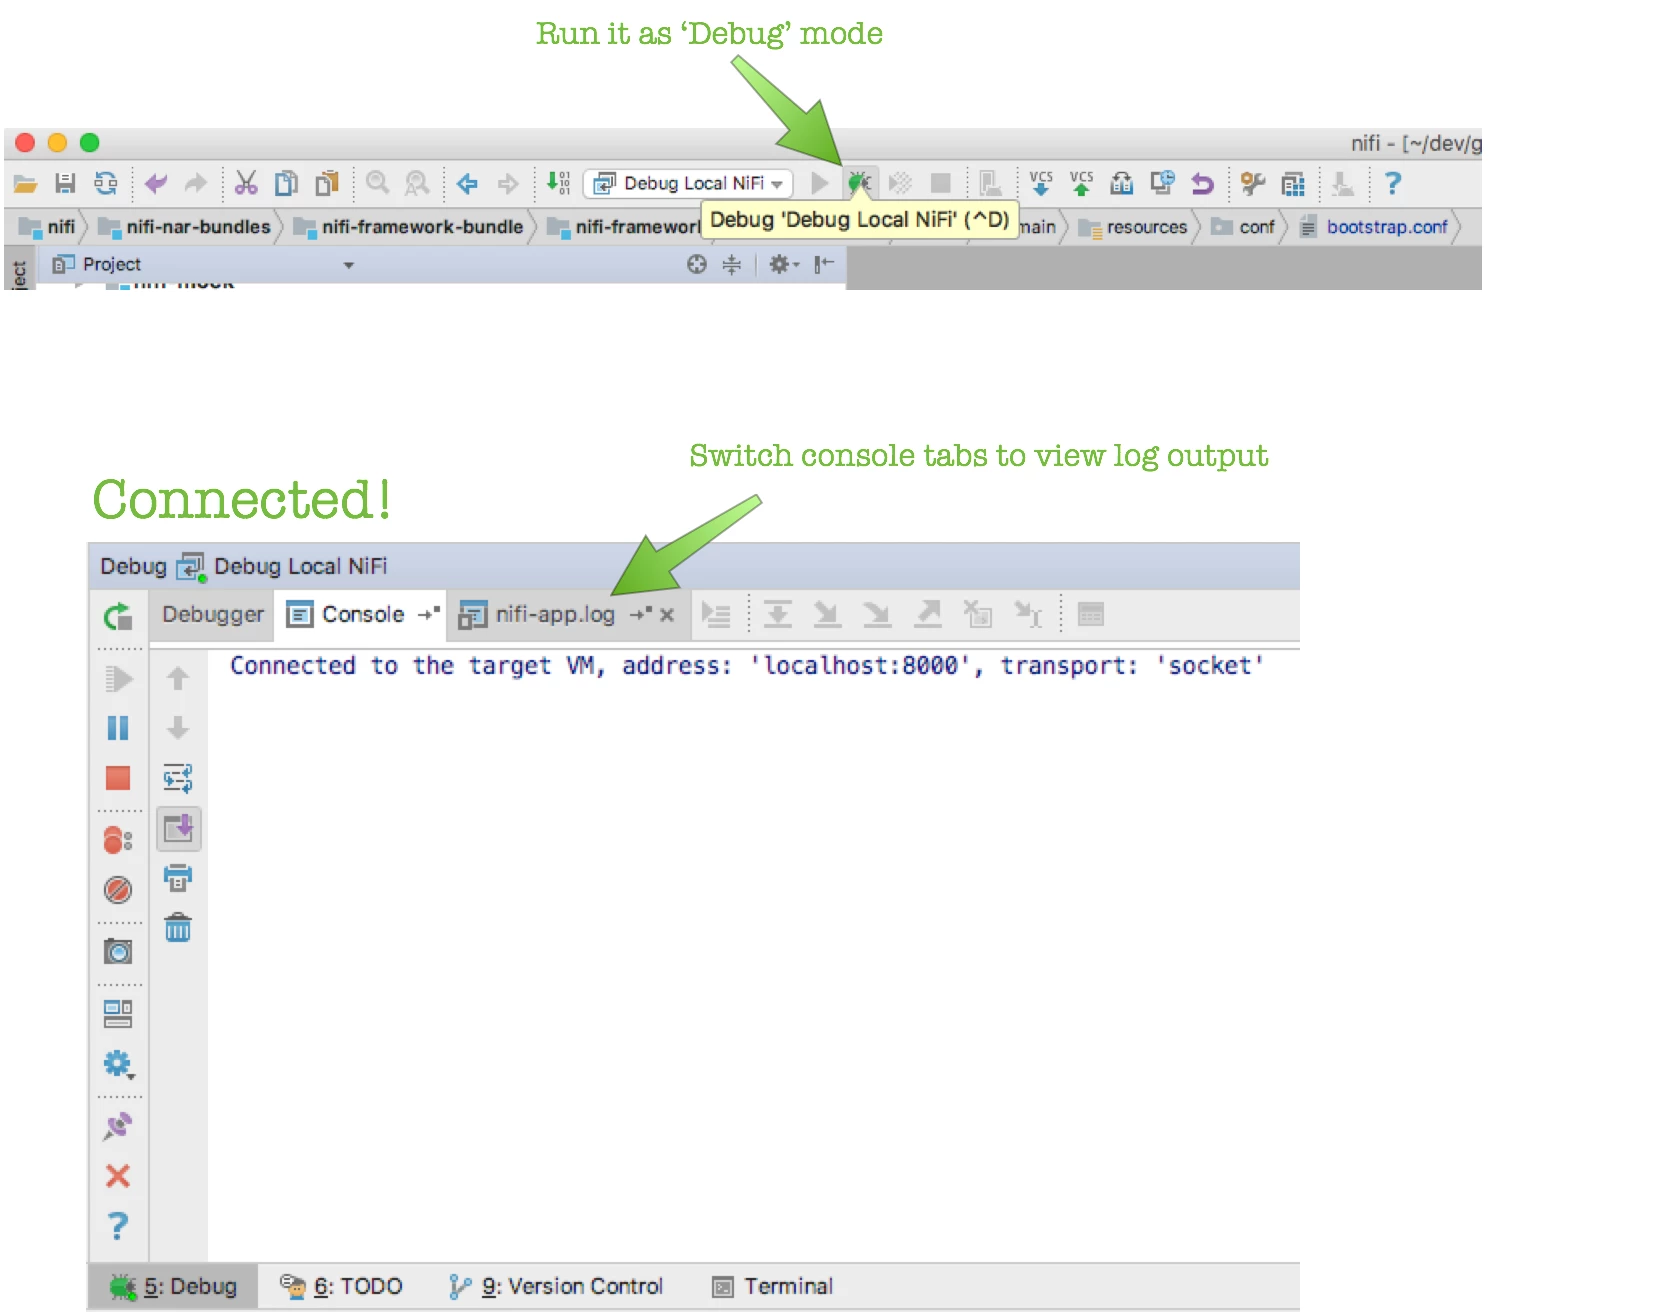Clear the console with the trash can icon
Viewport: 1676px width, 1316px height.
coord(178,928)
